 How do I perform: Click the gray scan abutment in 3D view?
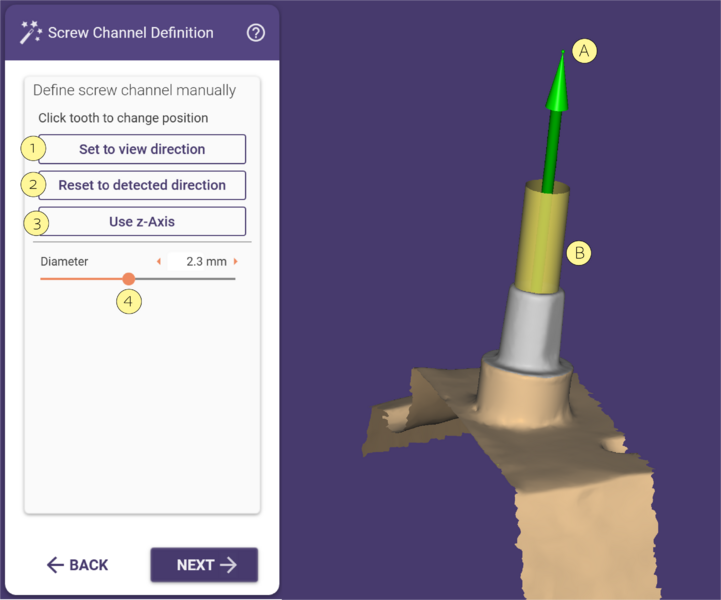[532, 330]
